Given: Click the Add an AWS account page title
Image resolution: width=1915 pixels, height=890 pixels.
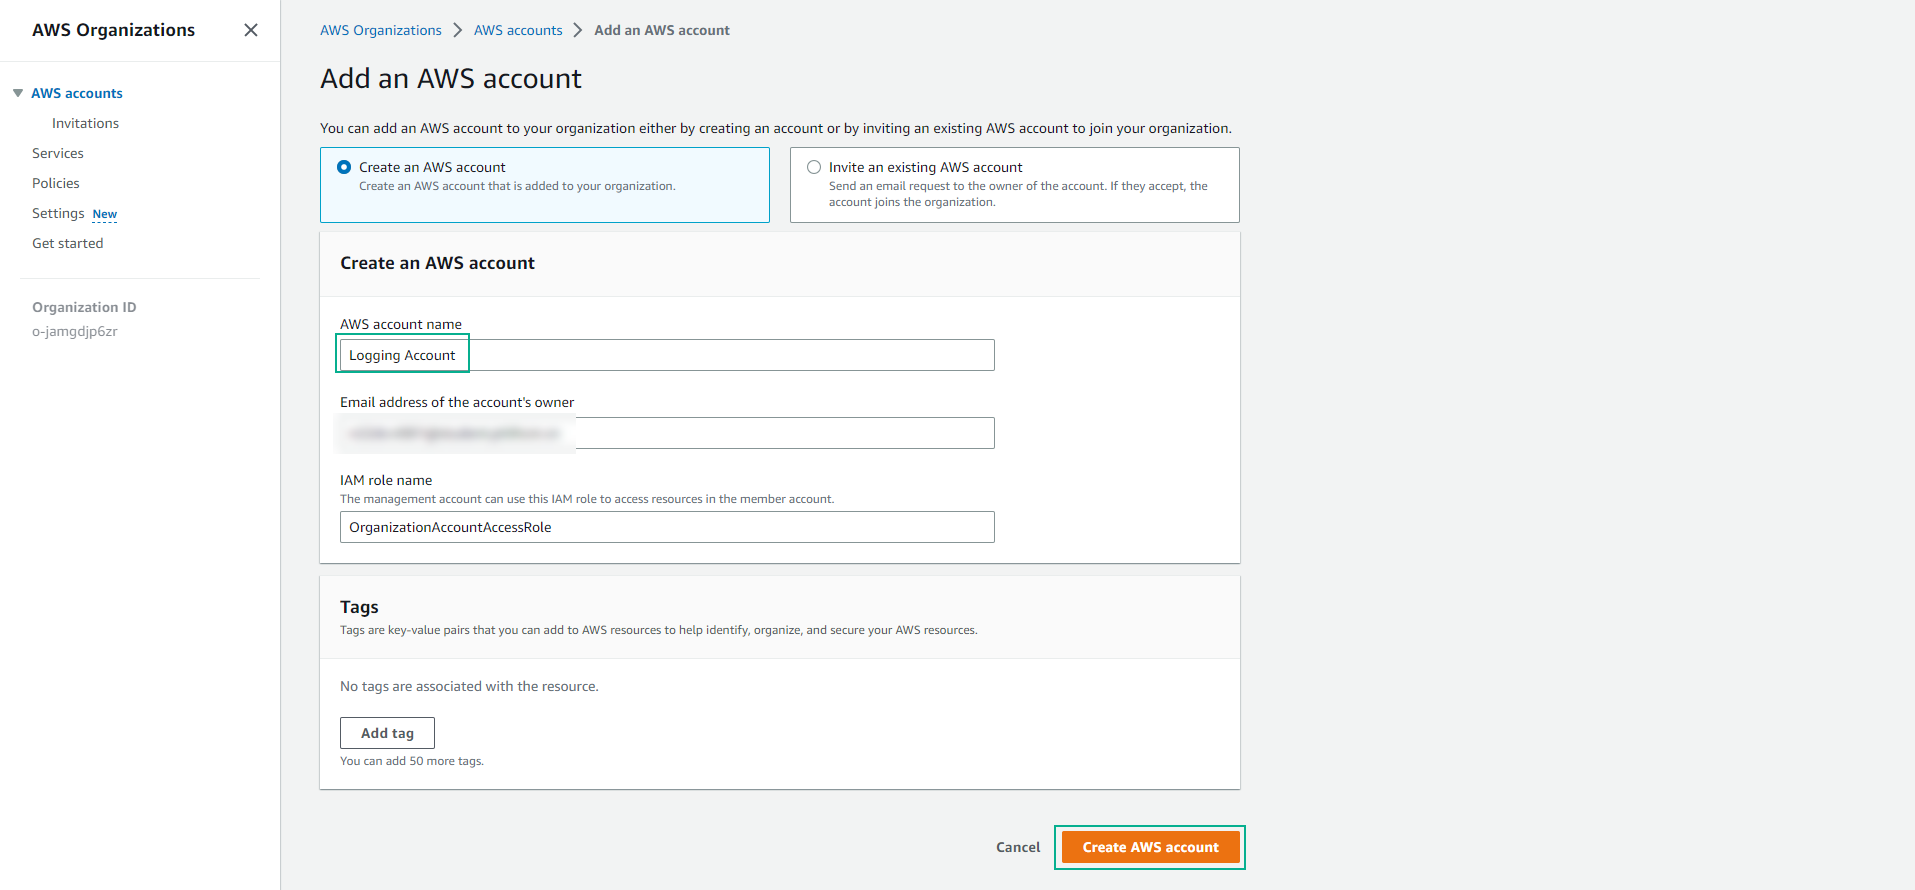Looking at the screenshot, I should click(x=451, y=78).
